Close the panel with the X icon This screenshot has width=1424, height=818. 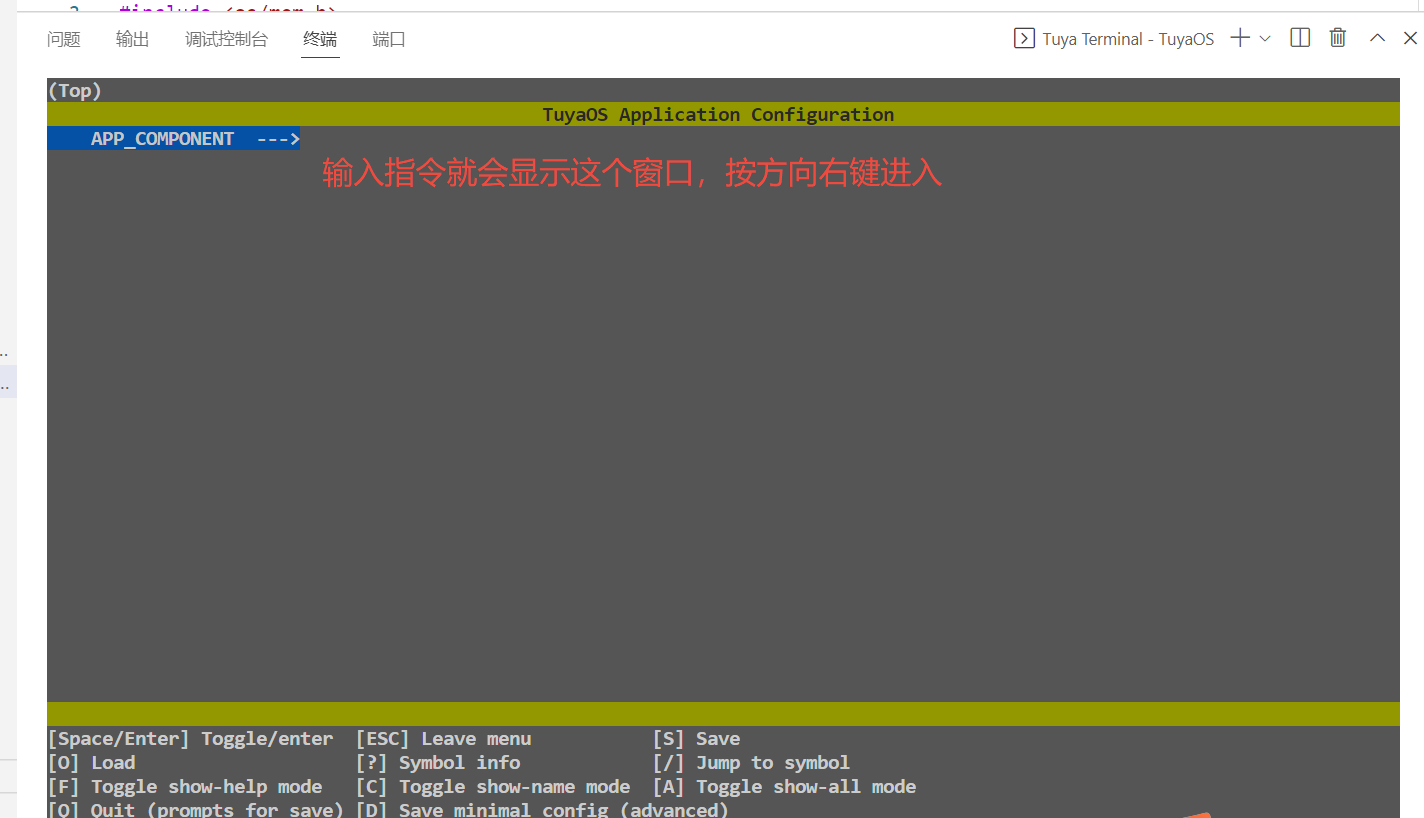point(1411,38)
